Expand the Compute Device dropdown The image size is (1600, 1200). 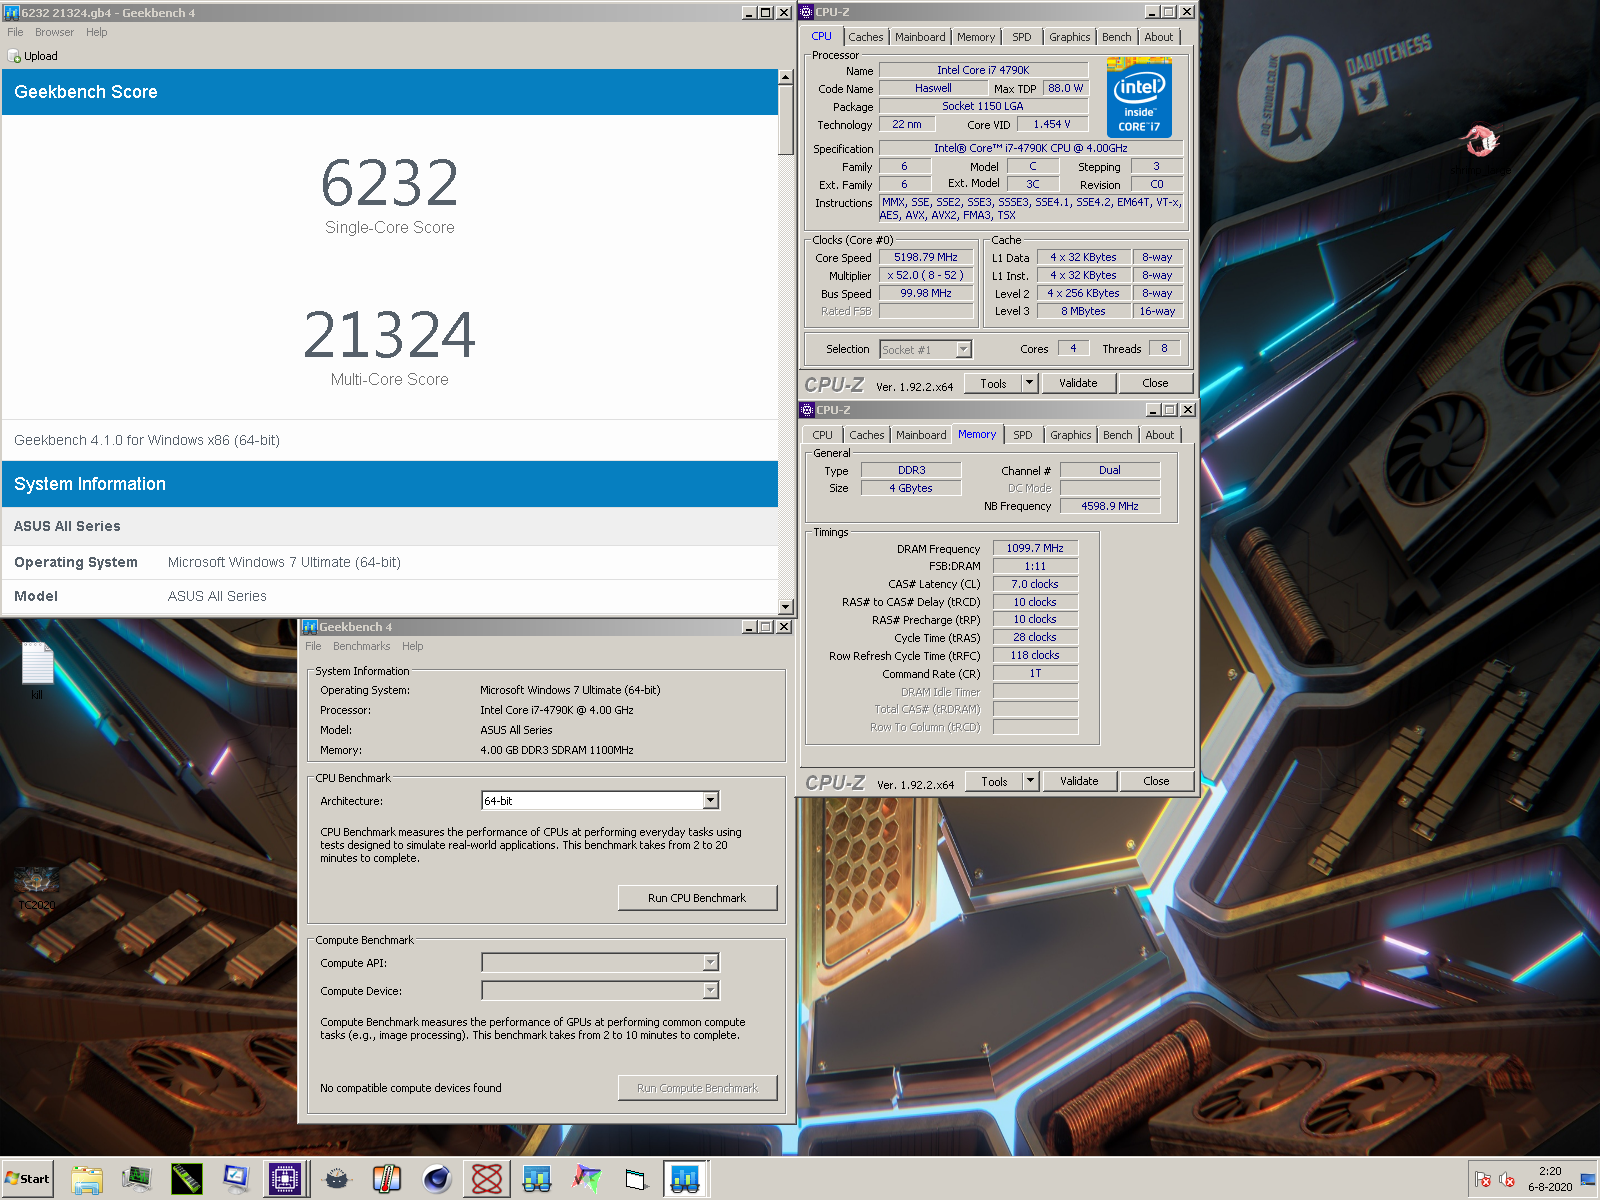coord(710,990)
